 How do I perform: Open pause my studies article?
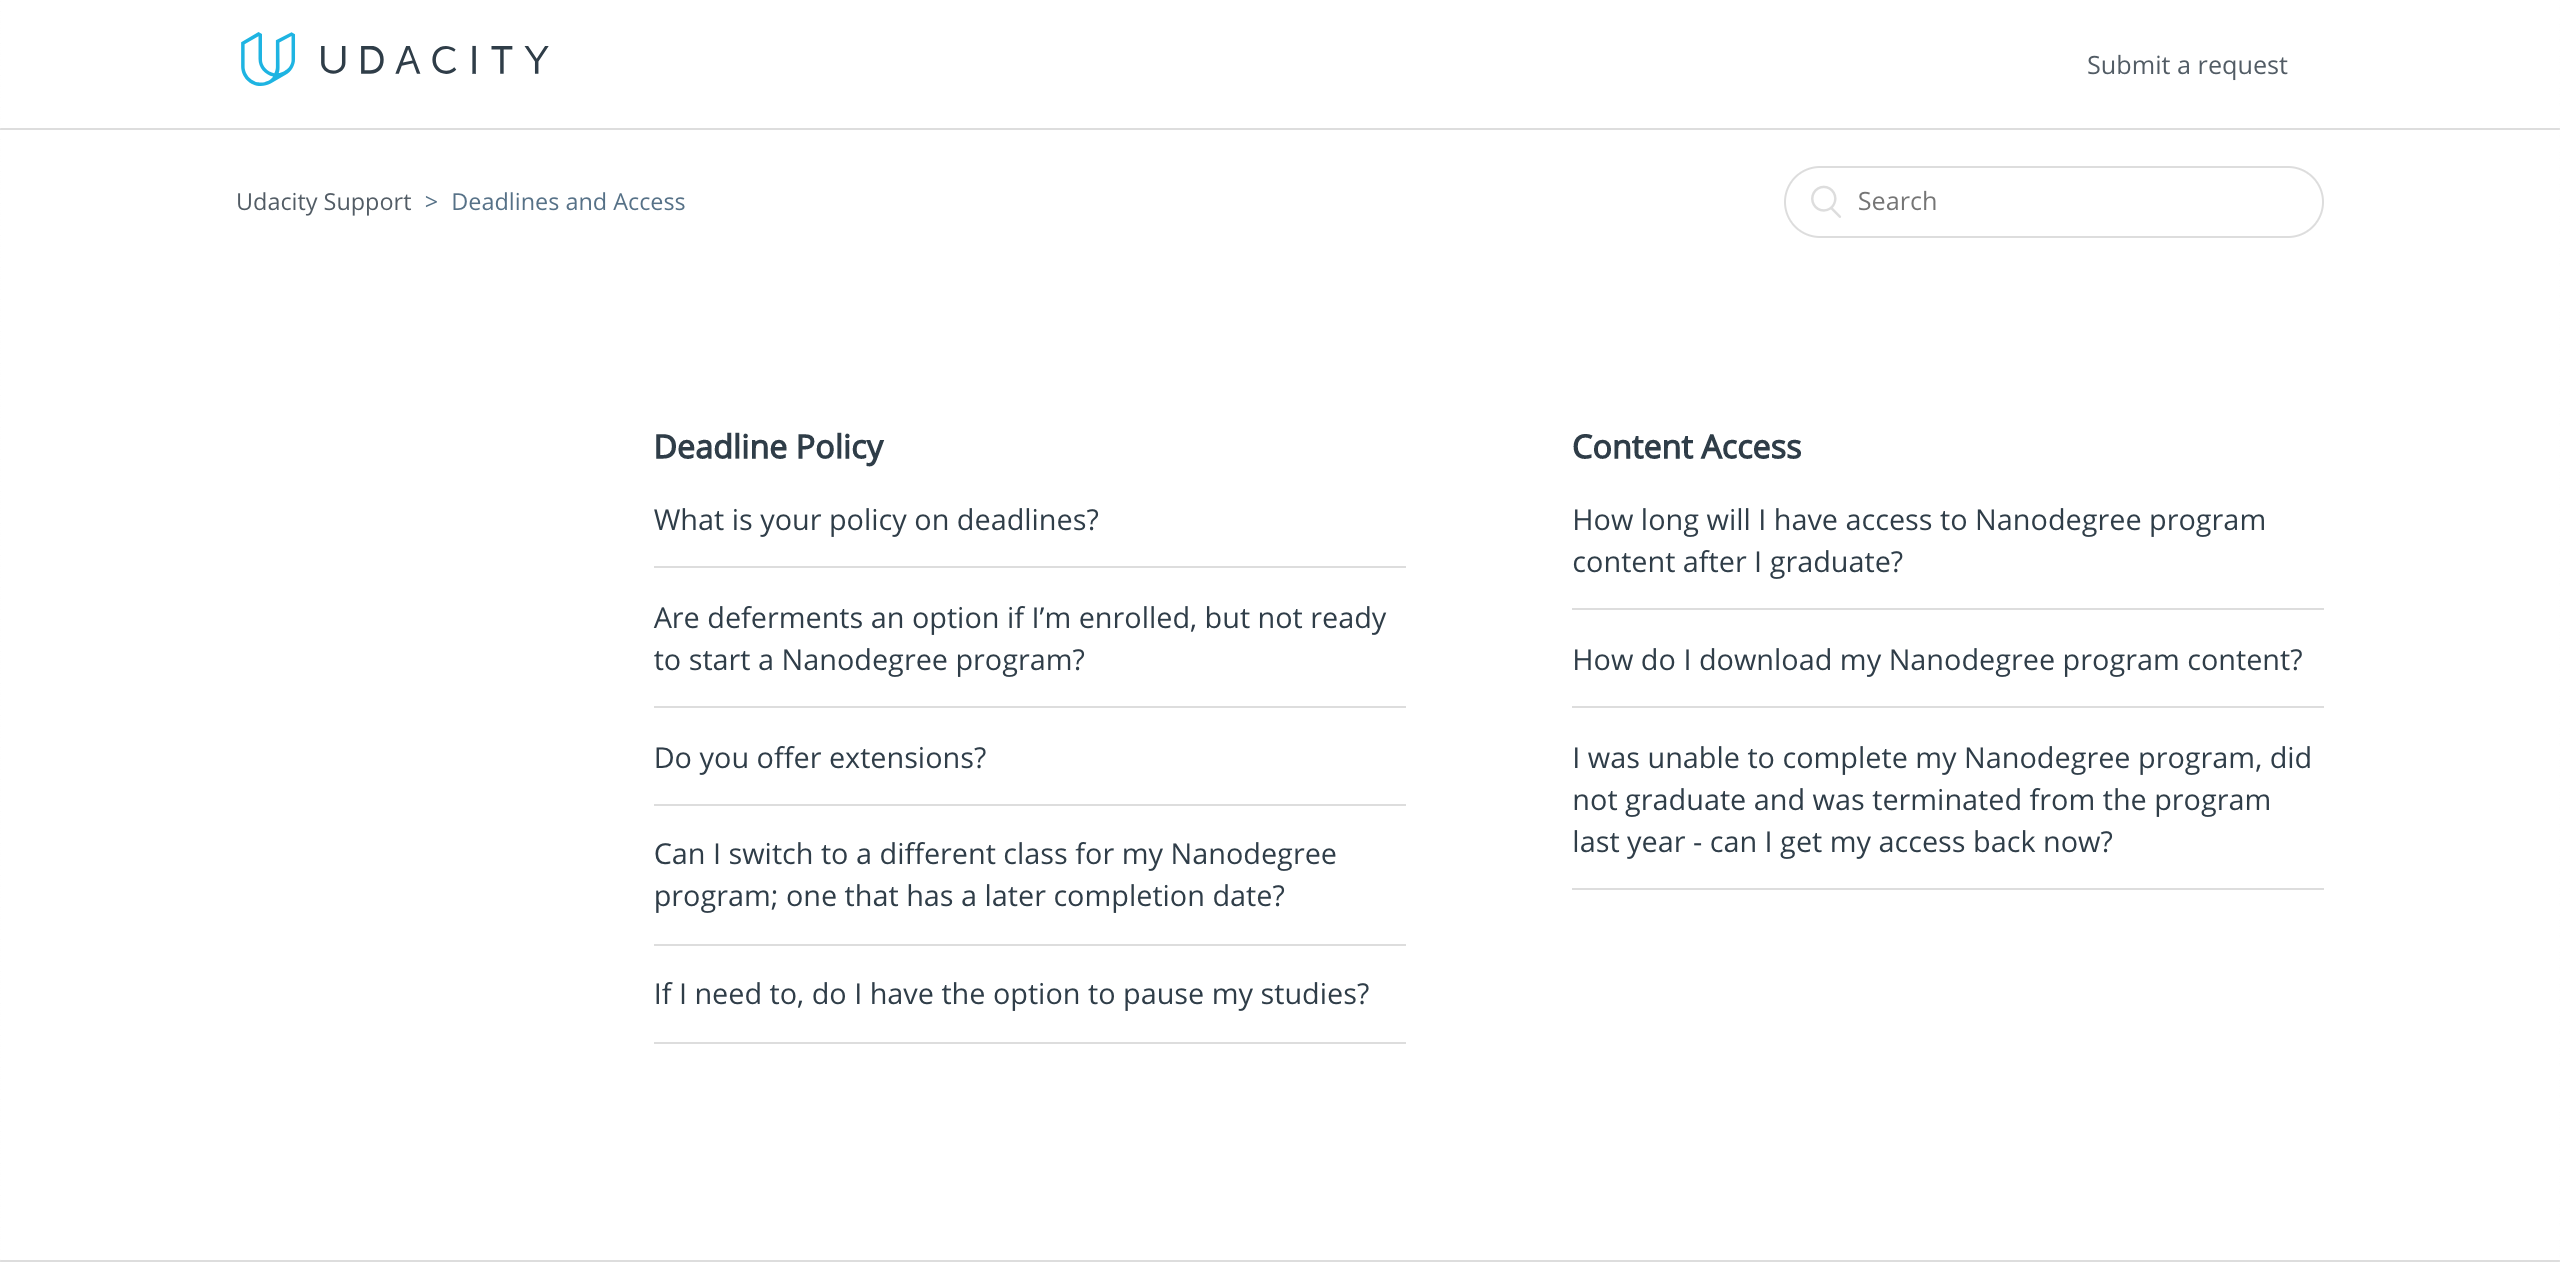coord(1011,994)
